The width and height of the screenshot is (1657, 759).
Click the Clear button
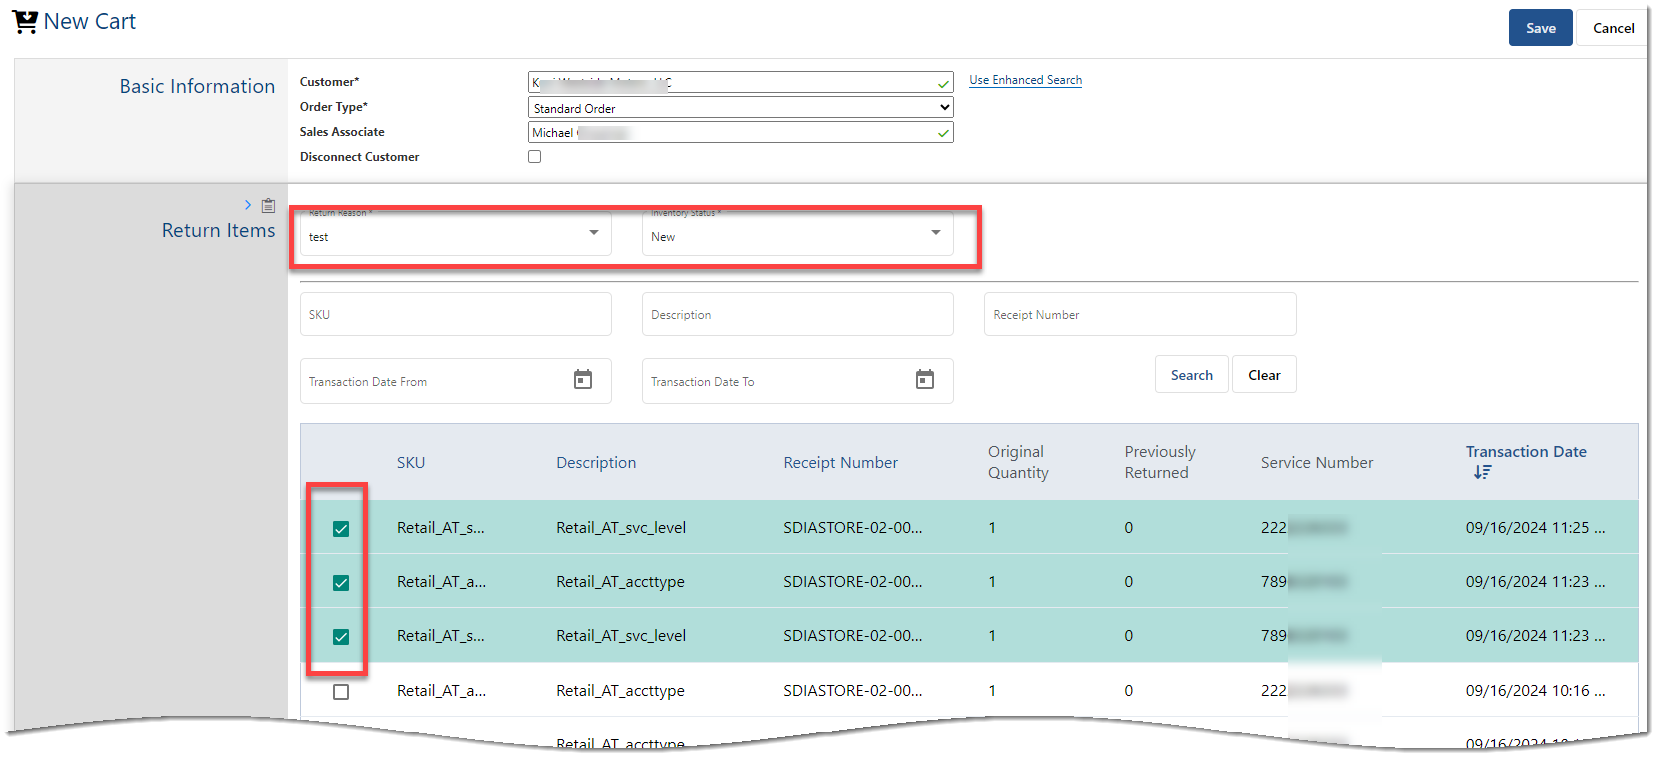point(1264,375)
